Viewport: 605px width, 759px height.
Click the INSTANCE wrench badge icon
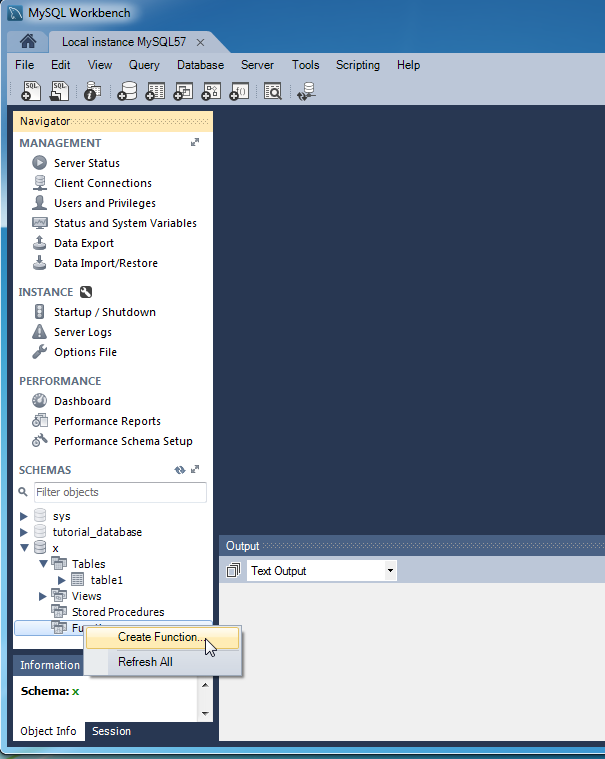tap(86, 292)
